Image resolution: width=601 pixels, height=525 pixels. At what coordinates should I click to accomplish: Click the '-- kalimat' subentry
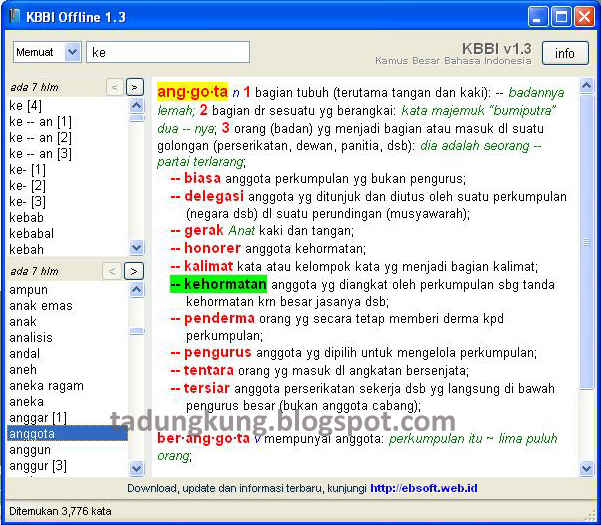pos(202,266)
